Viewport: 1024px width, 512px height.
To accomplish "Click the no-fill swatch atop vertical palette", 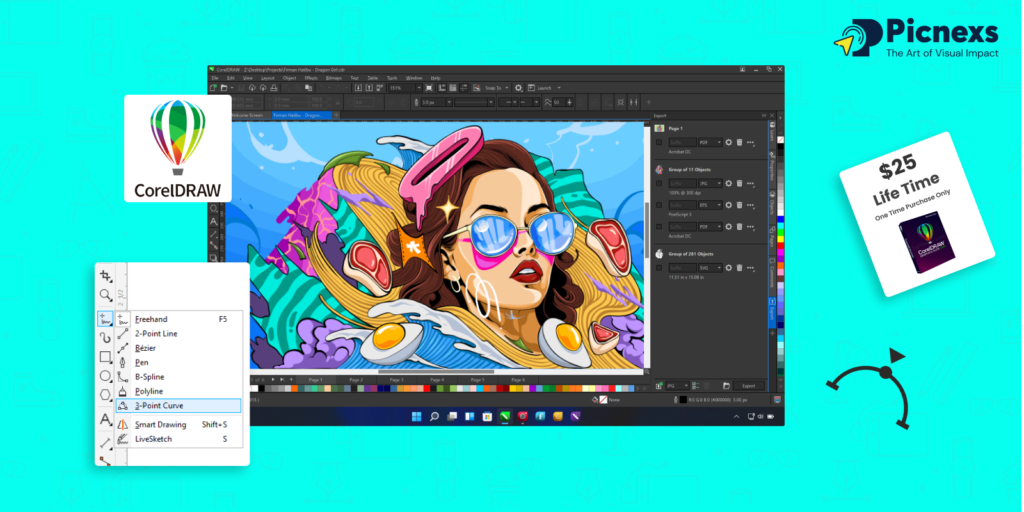I will [x=780, y=140].
